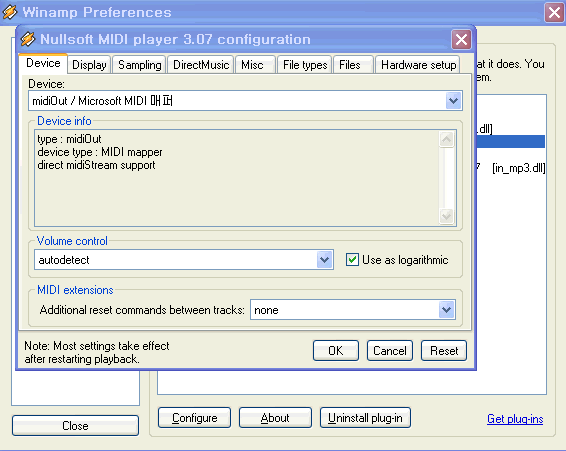566x451 pixels.
Task: Click 'direct midiStream support' text
Action: point(96,165)
